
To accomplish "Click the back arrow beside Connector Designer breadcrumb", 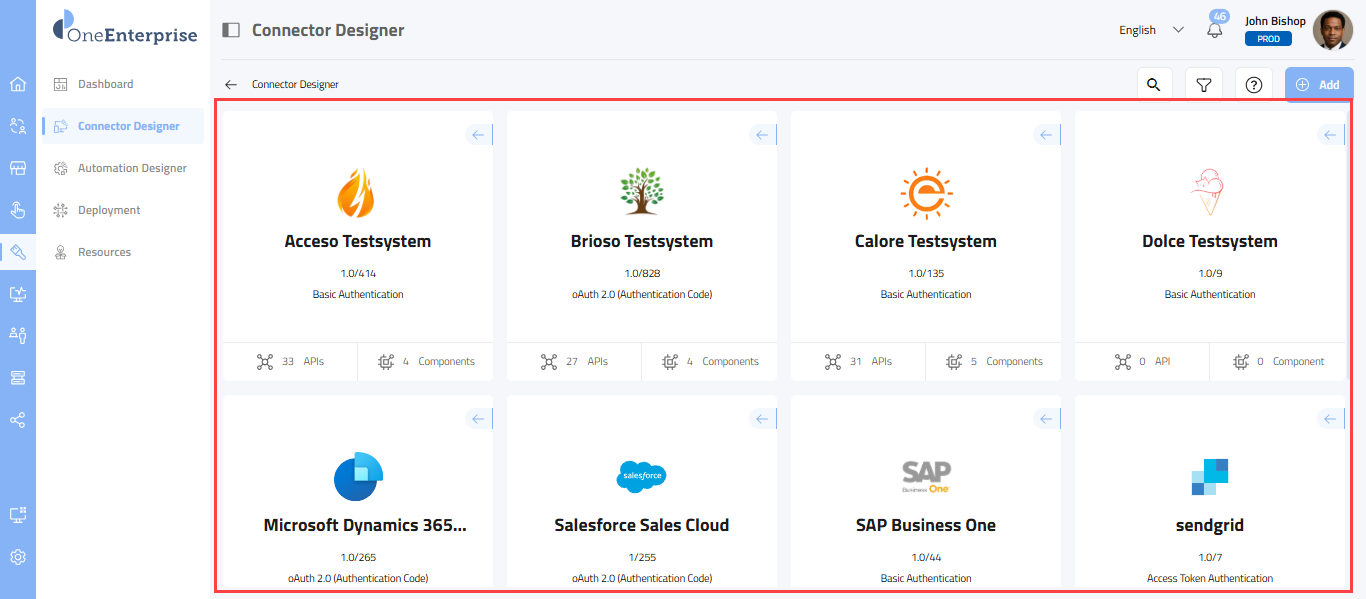I will (x=231, y=85).
